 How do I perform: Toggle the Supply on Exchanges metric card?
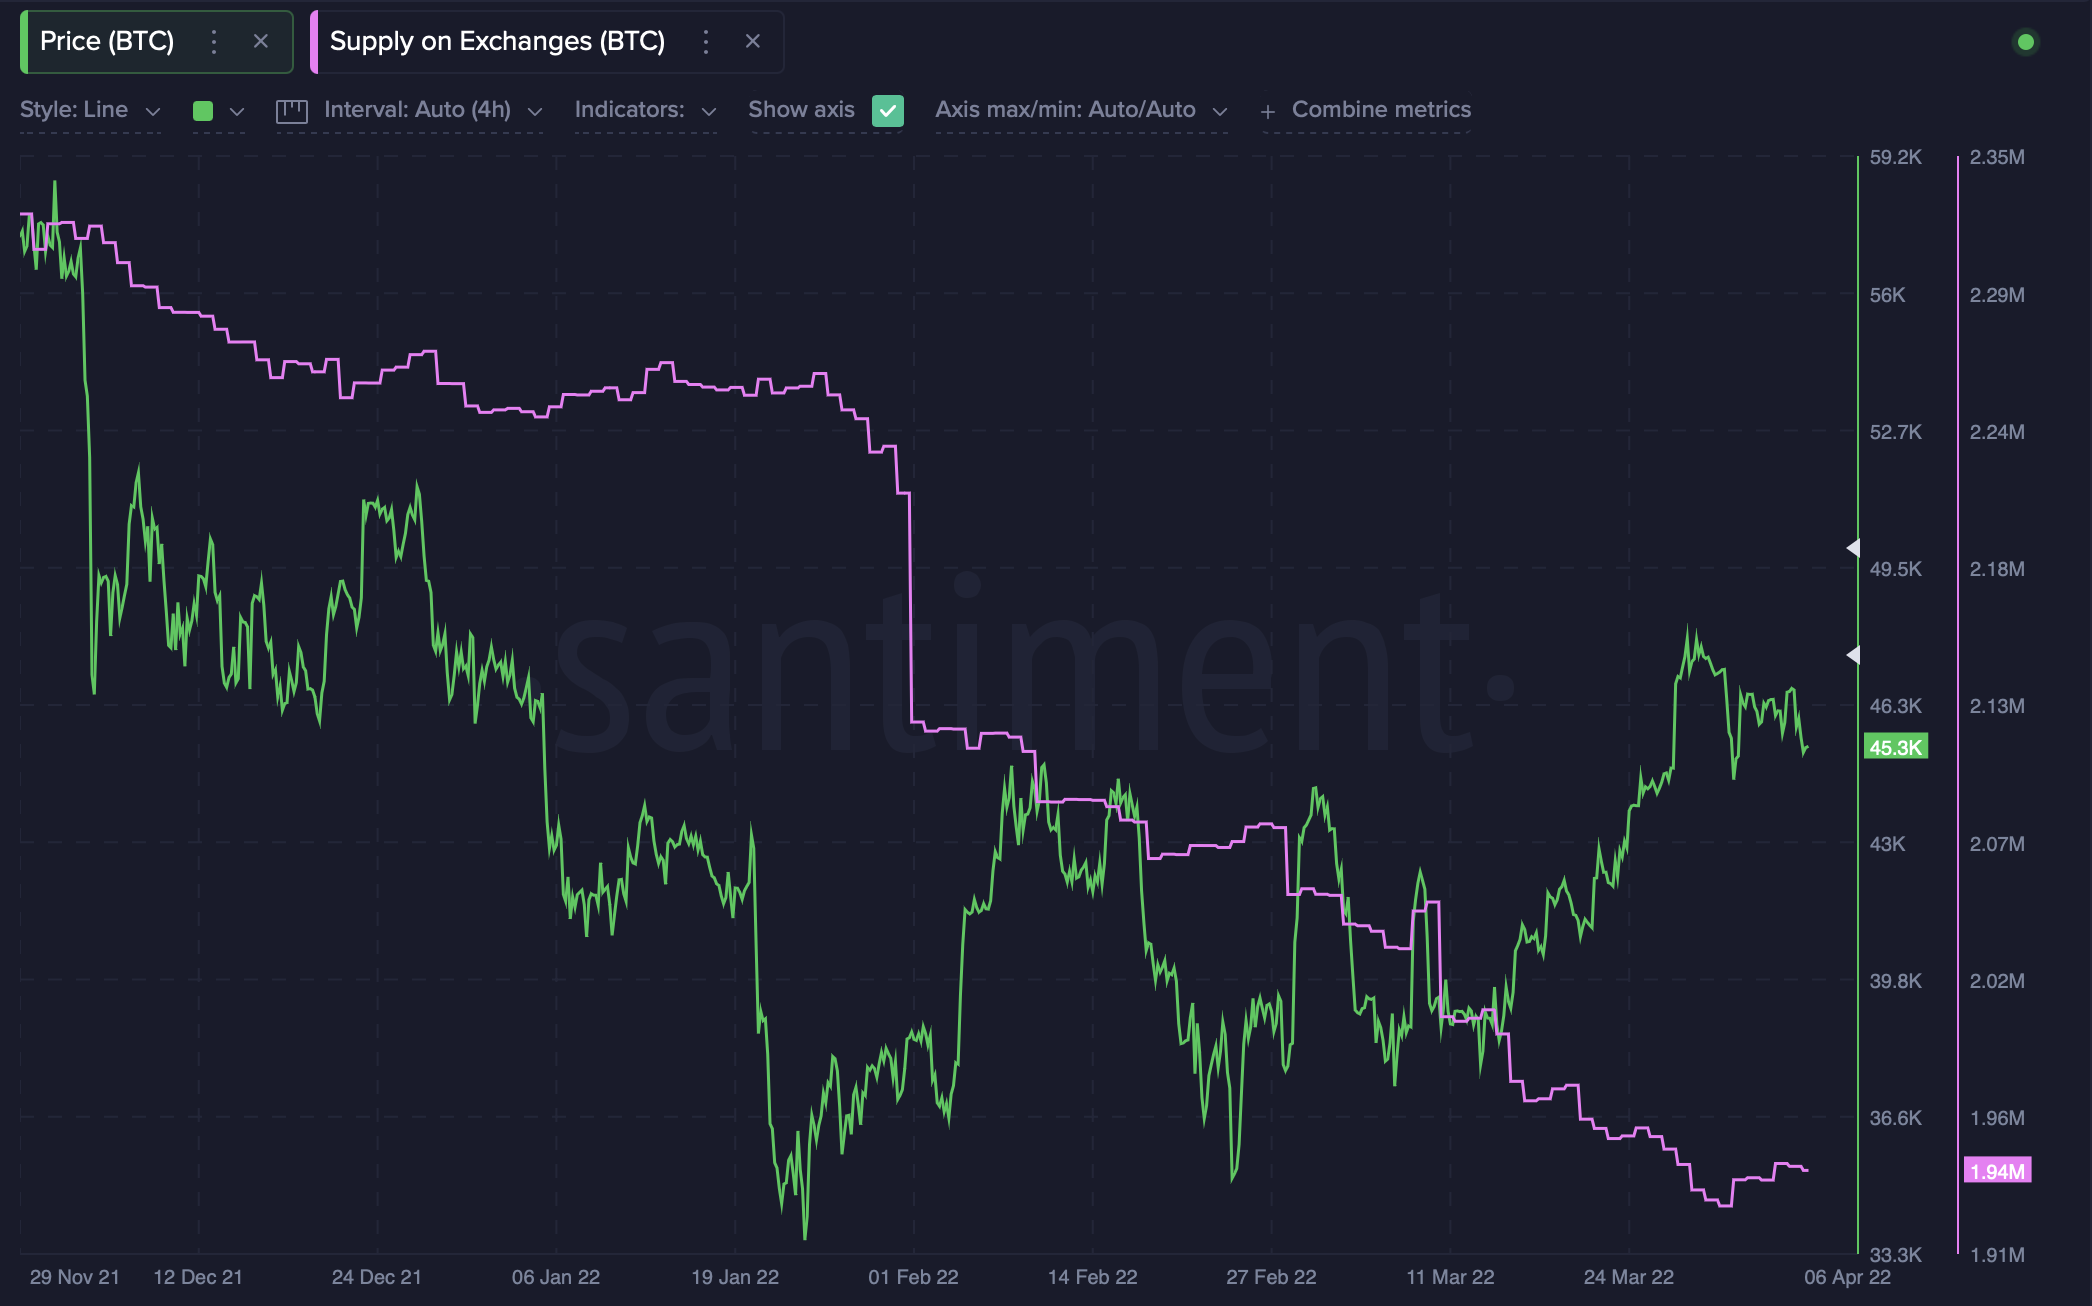click(x=499, y=41)
